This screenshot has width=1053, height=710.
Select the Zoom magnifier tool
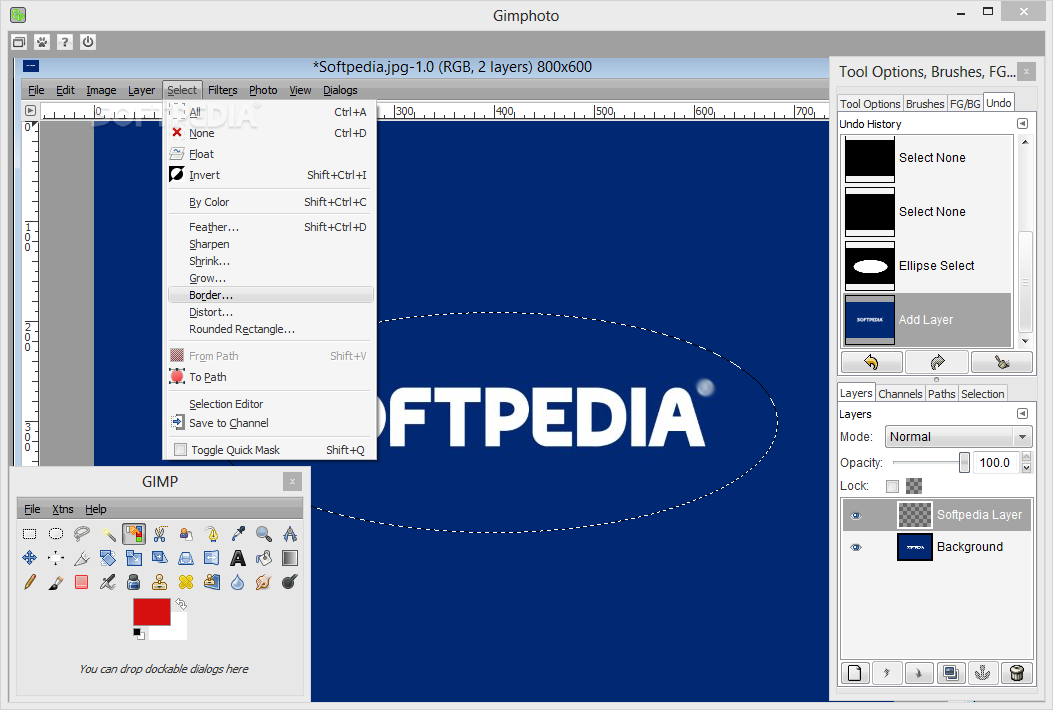264,534
